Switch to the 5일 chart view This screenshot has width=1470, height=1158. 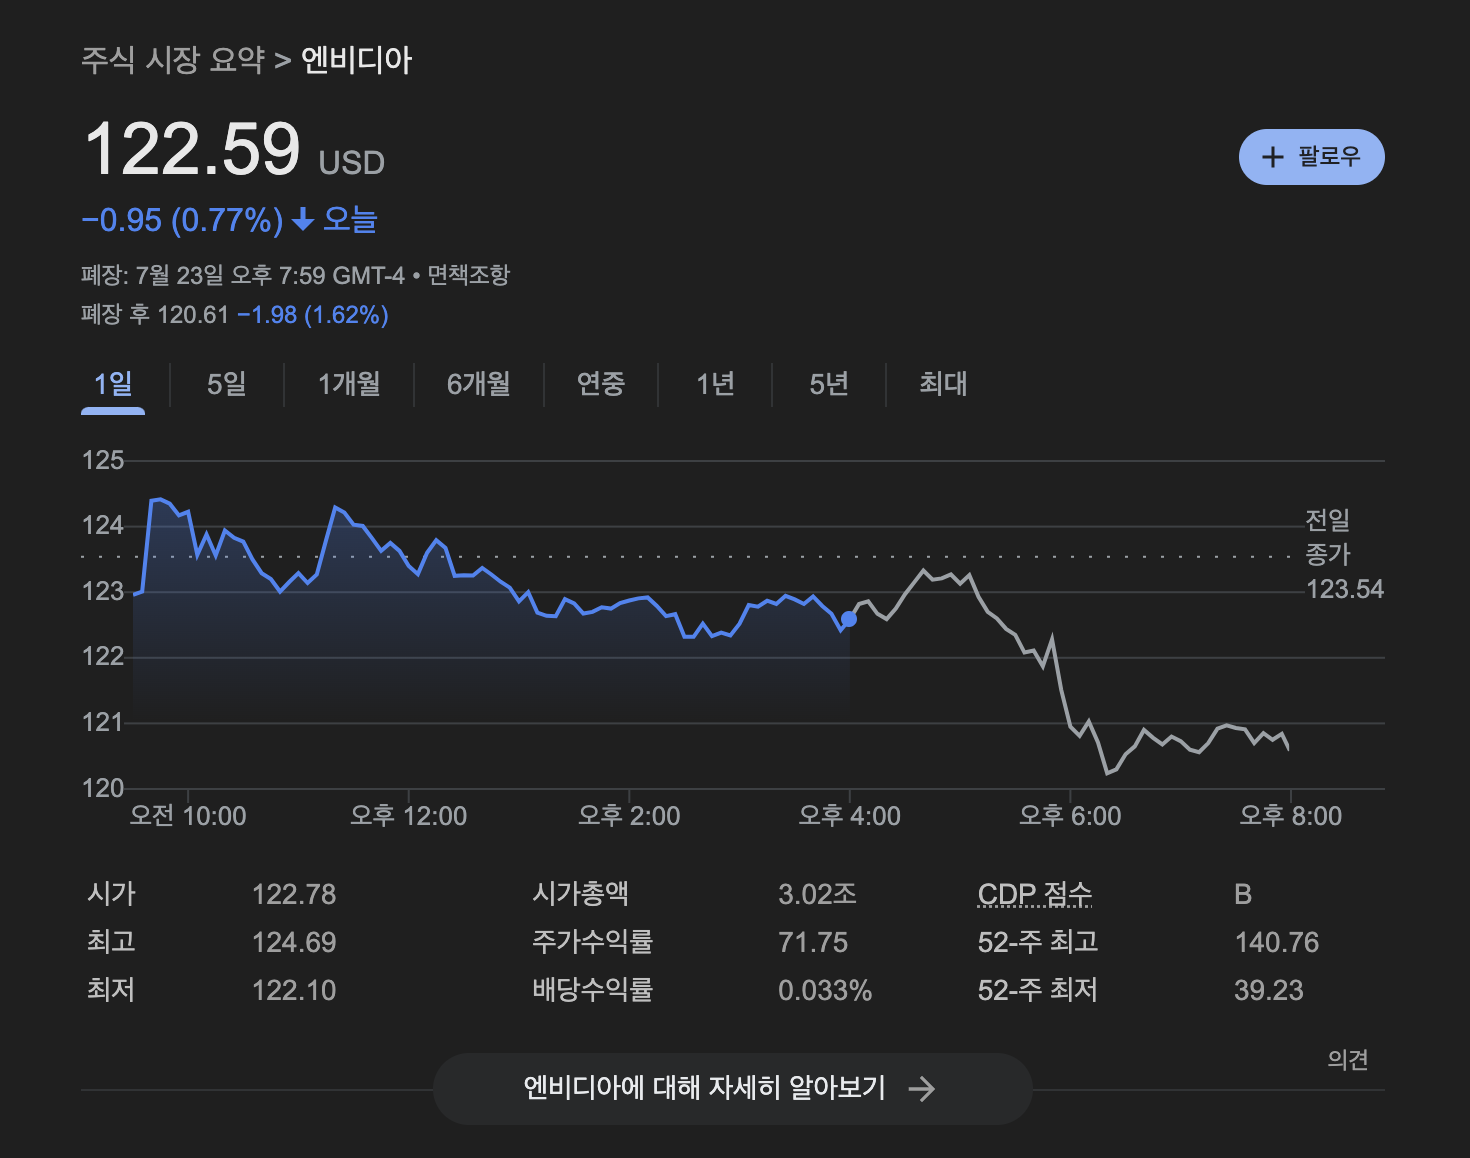225,384
